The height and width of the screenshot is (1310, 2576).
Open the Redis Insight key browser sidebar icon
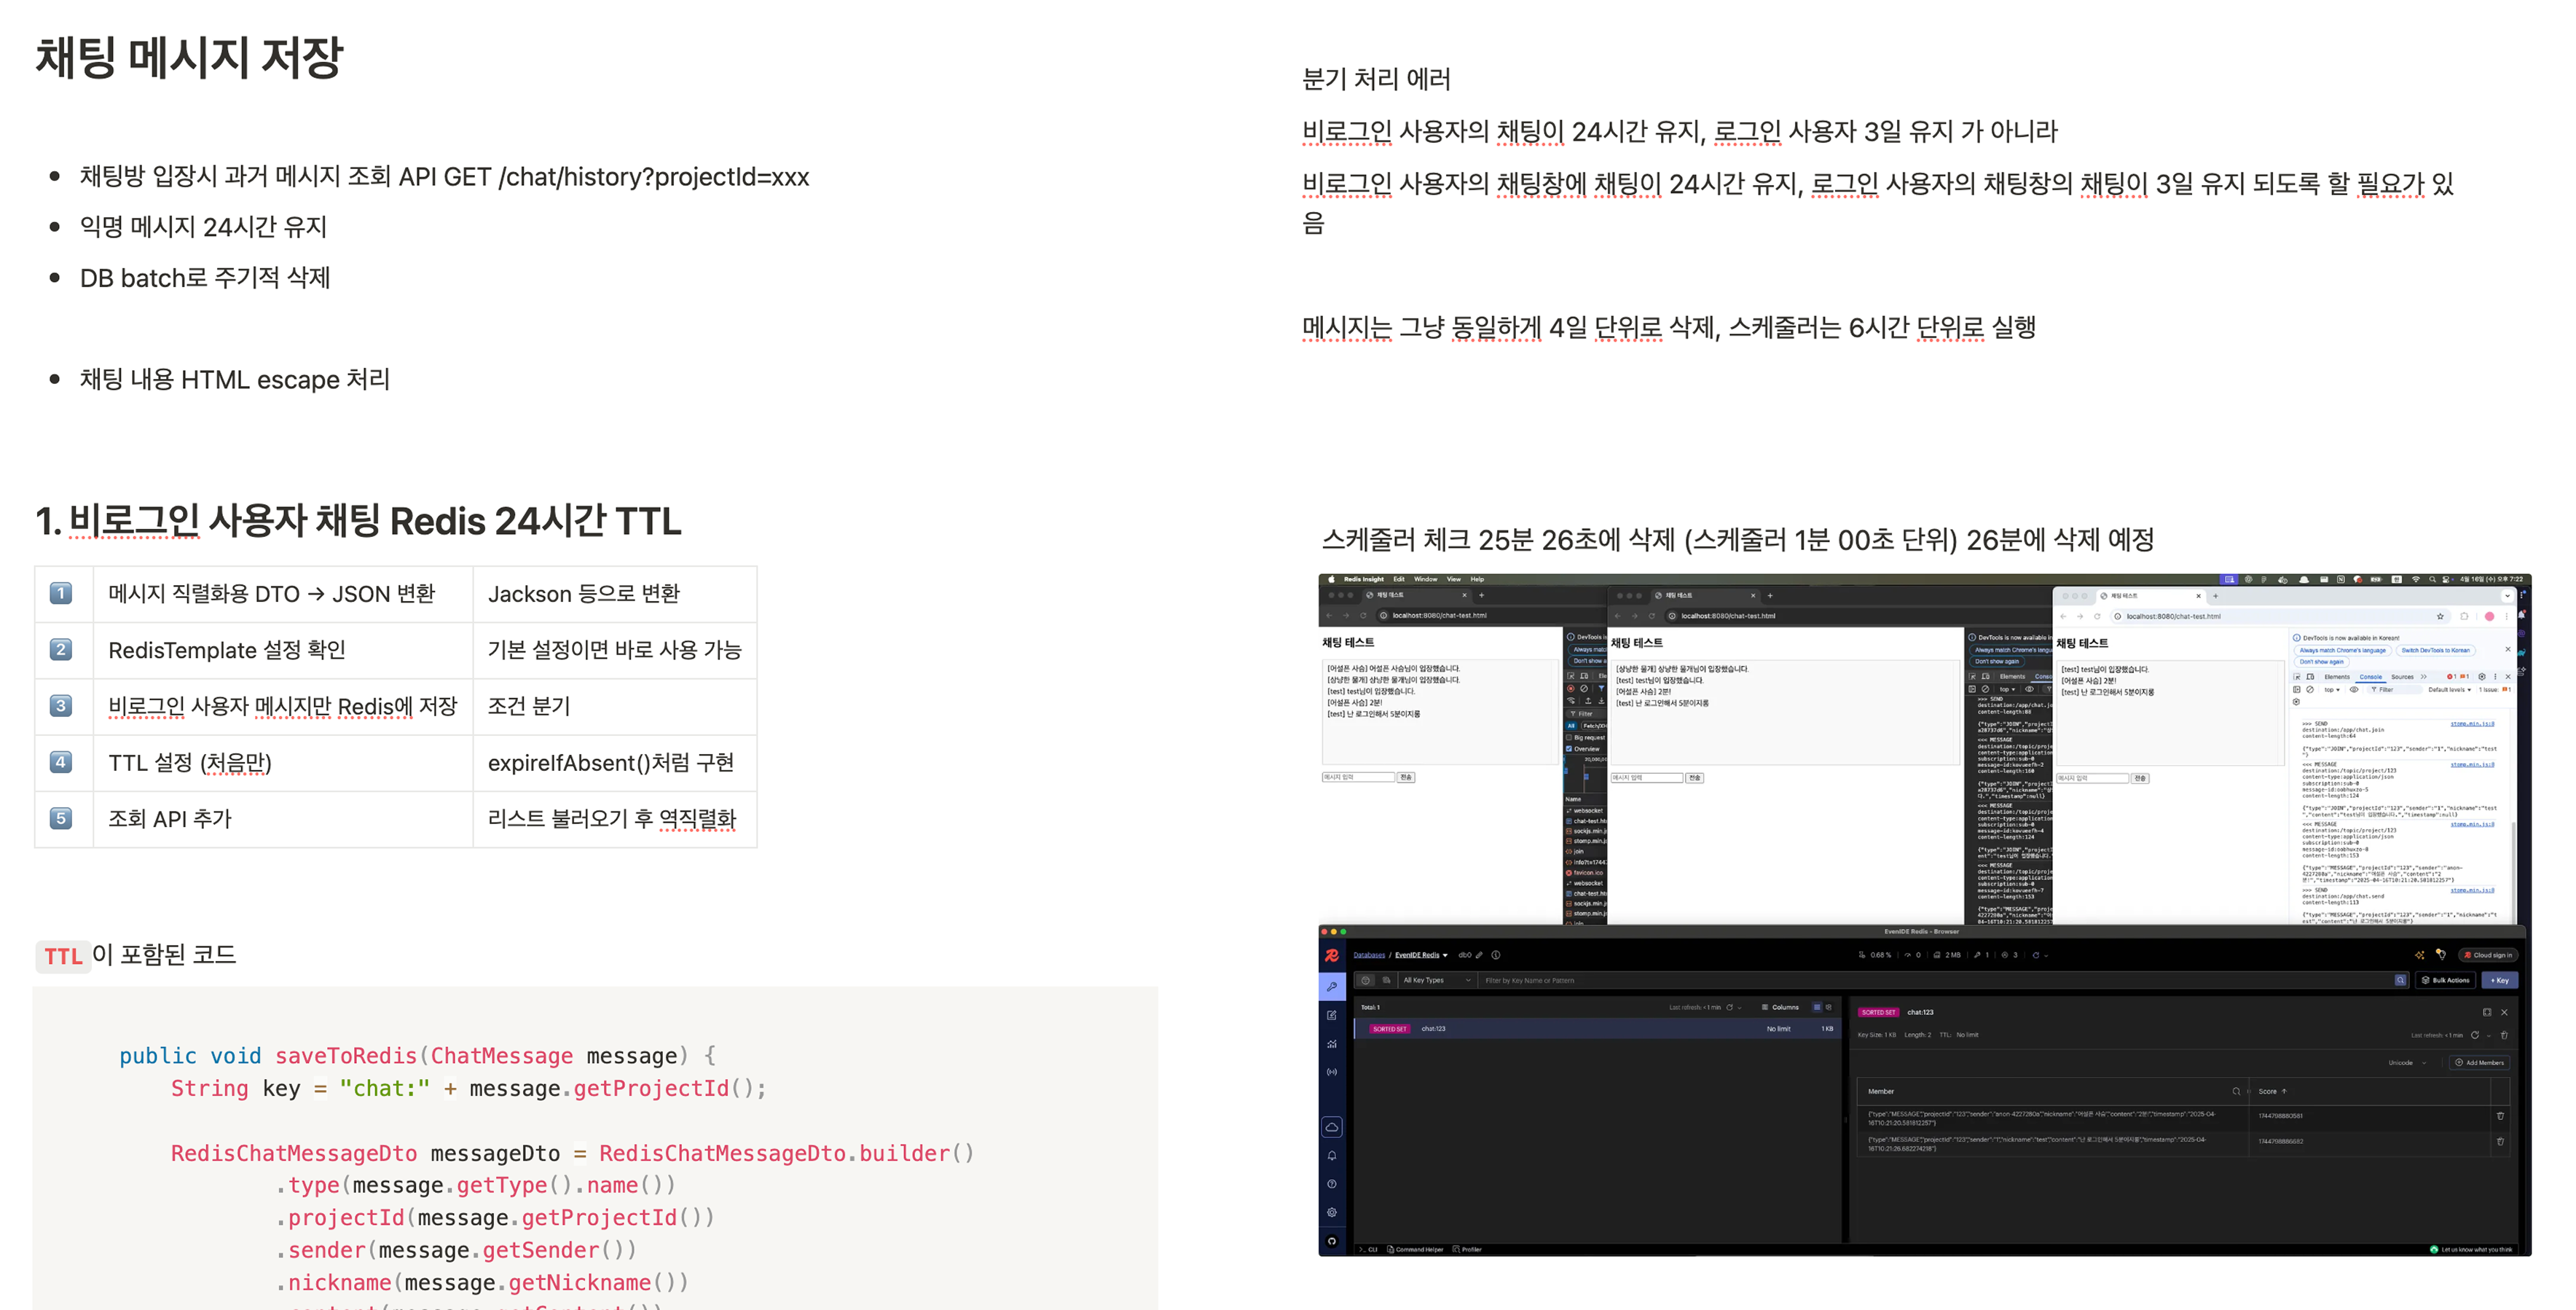tap(1332, 986)
